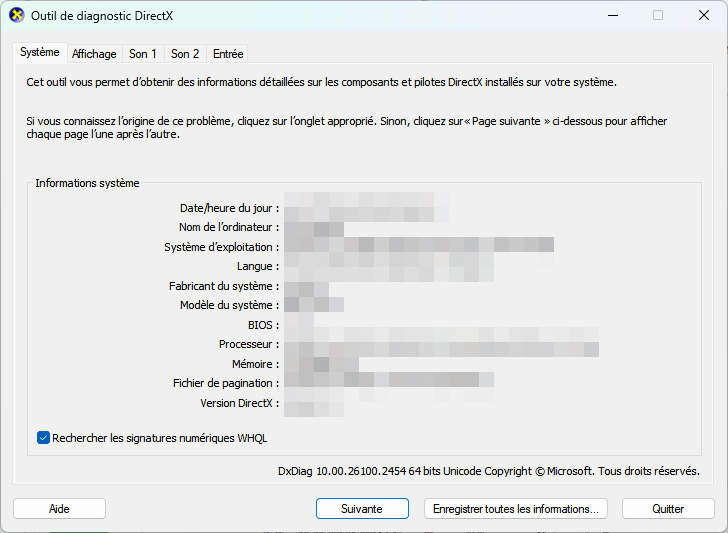Click the 'Cet outil vous permet' description text
Screen dimensions: 728x533
[321, 82]
